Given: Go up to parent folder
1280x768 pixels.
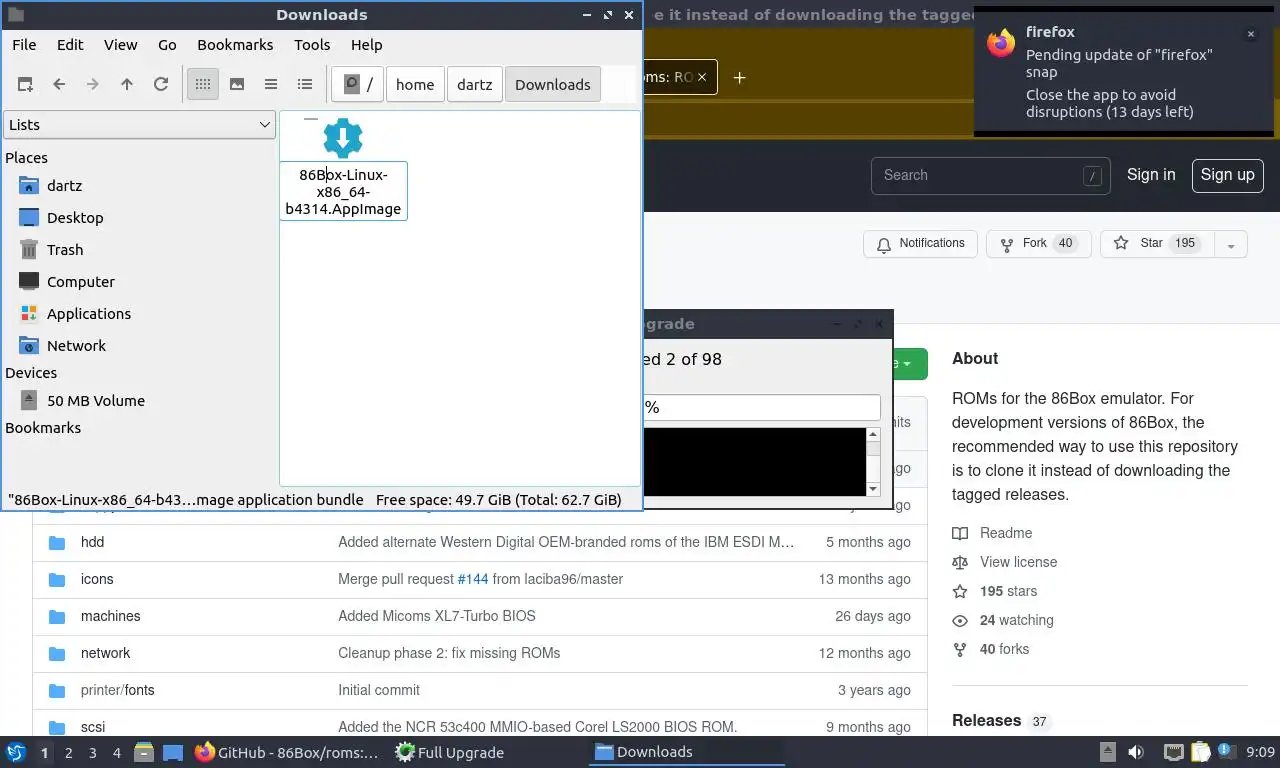Looking at the screenshot, I should pyautogui.click(x=127, y=84).
